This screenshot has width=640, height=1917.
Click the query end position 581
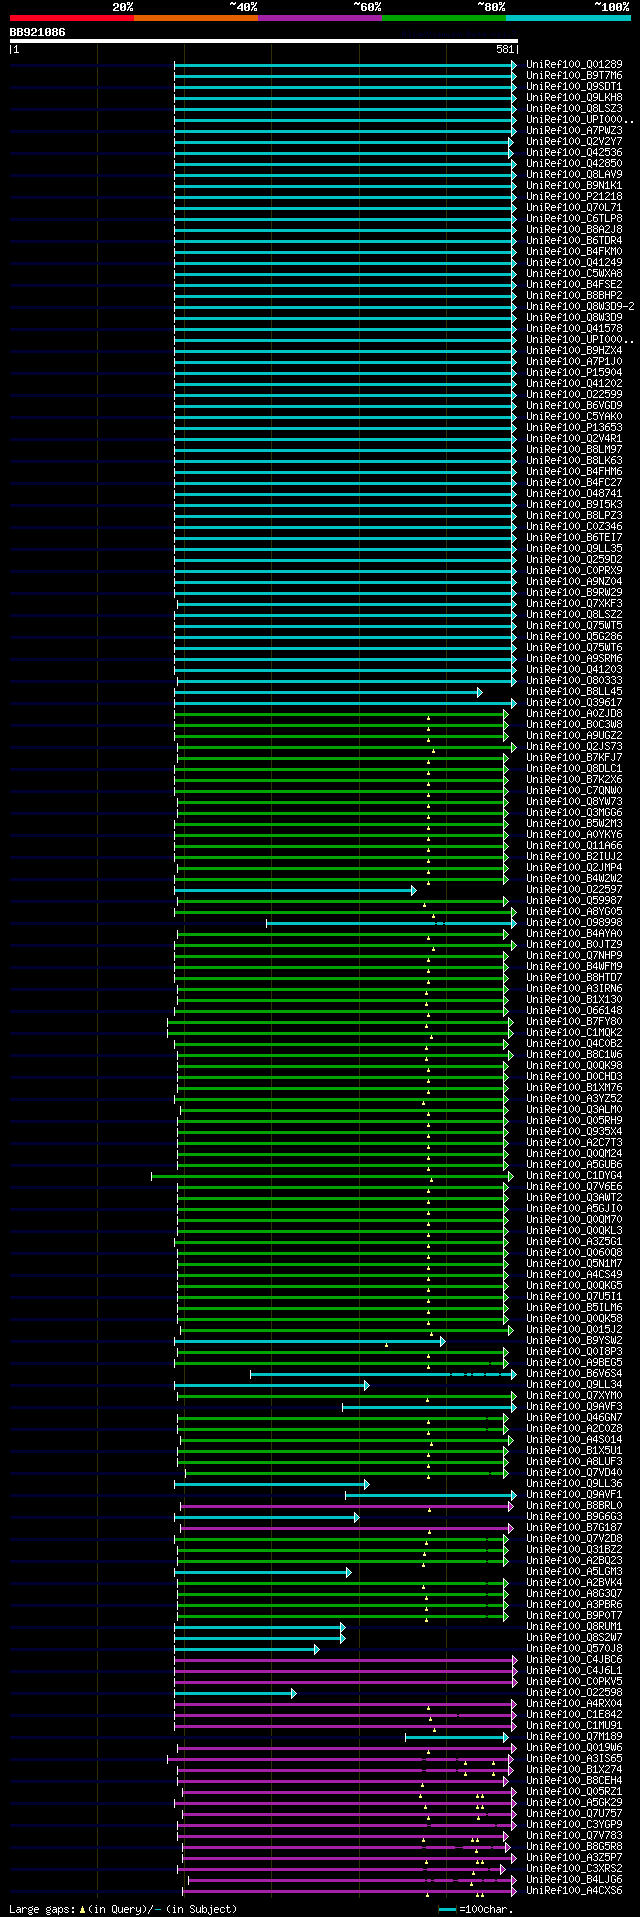pos(505,49)
